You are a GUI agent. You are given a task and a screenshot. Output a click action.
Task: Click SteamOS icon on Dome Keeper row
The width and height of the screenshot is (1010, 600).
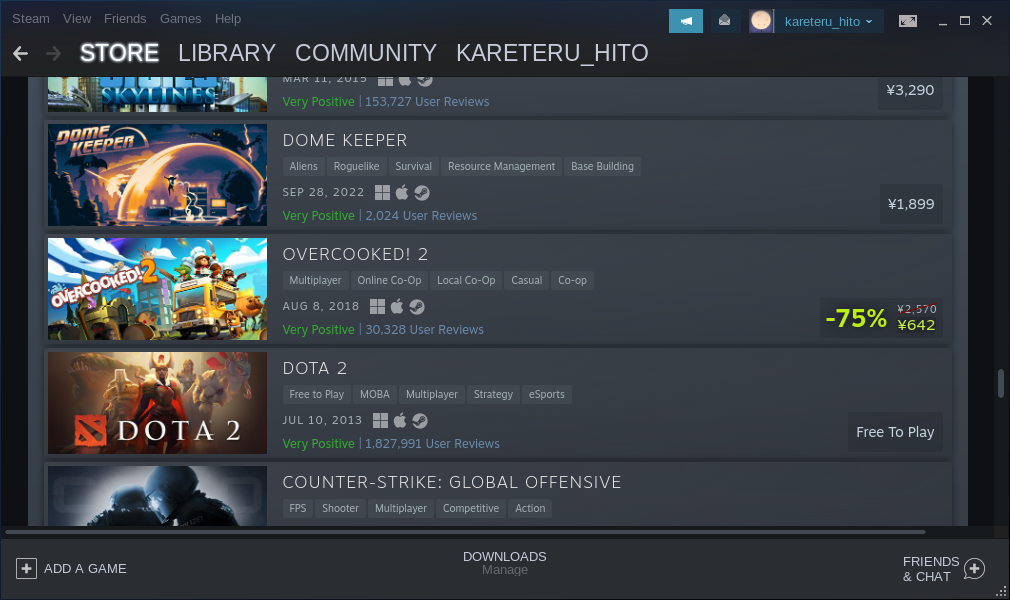(x=422, y=193)
